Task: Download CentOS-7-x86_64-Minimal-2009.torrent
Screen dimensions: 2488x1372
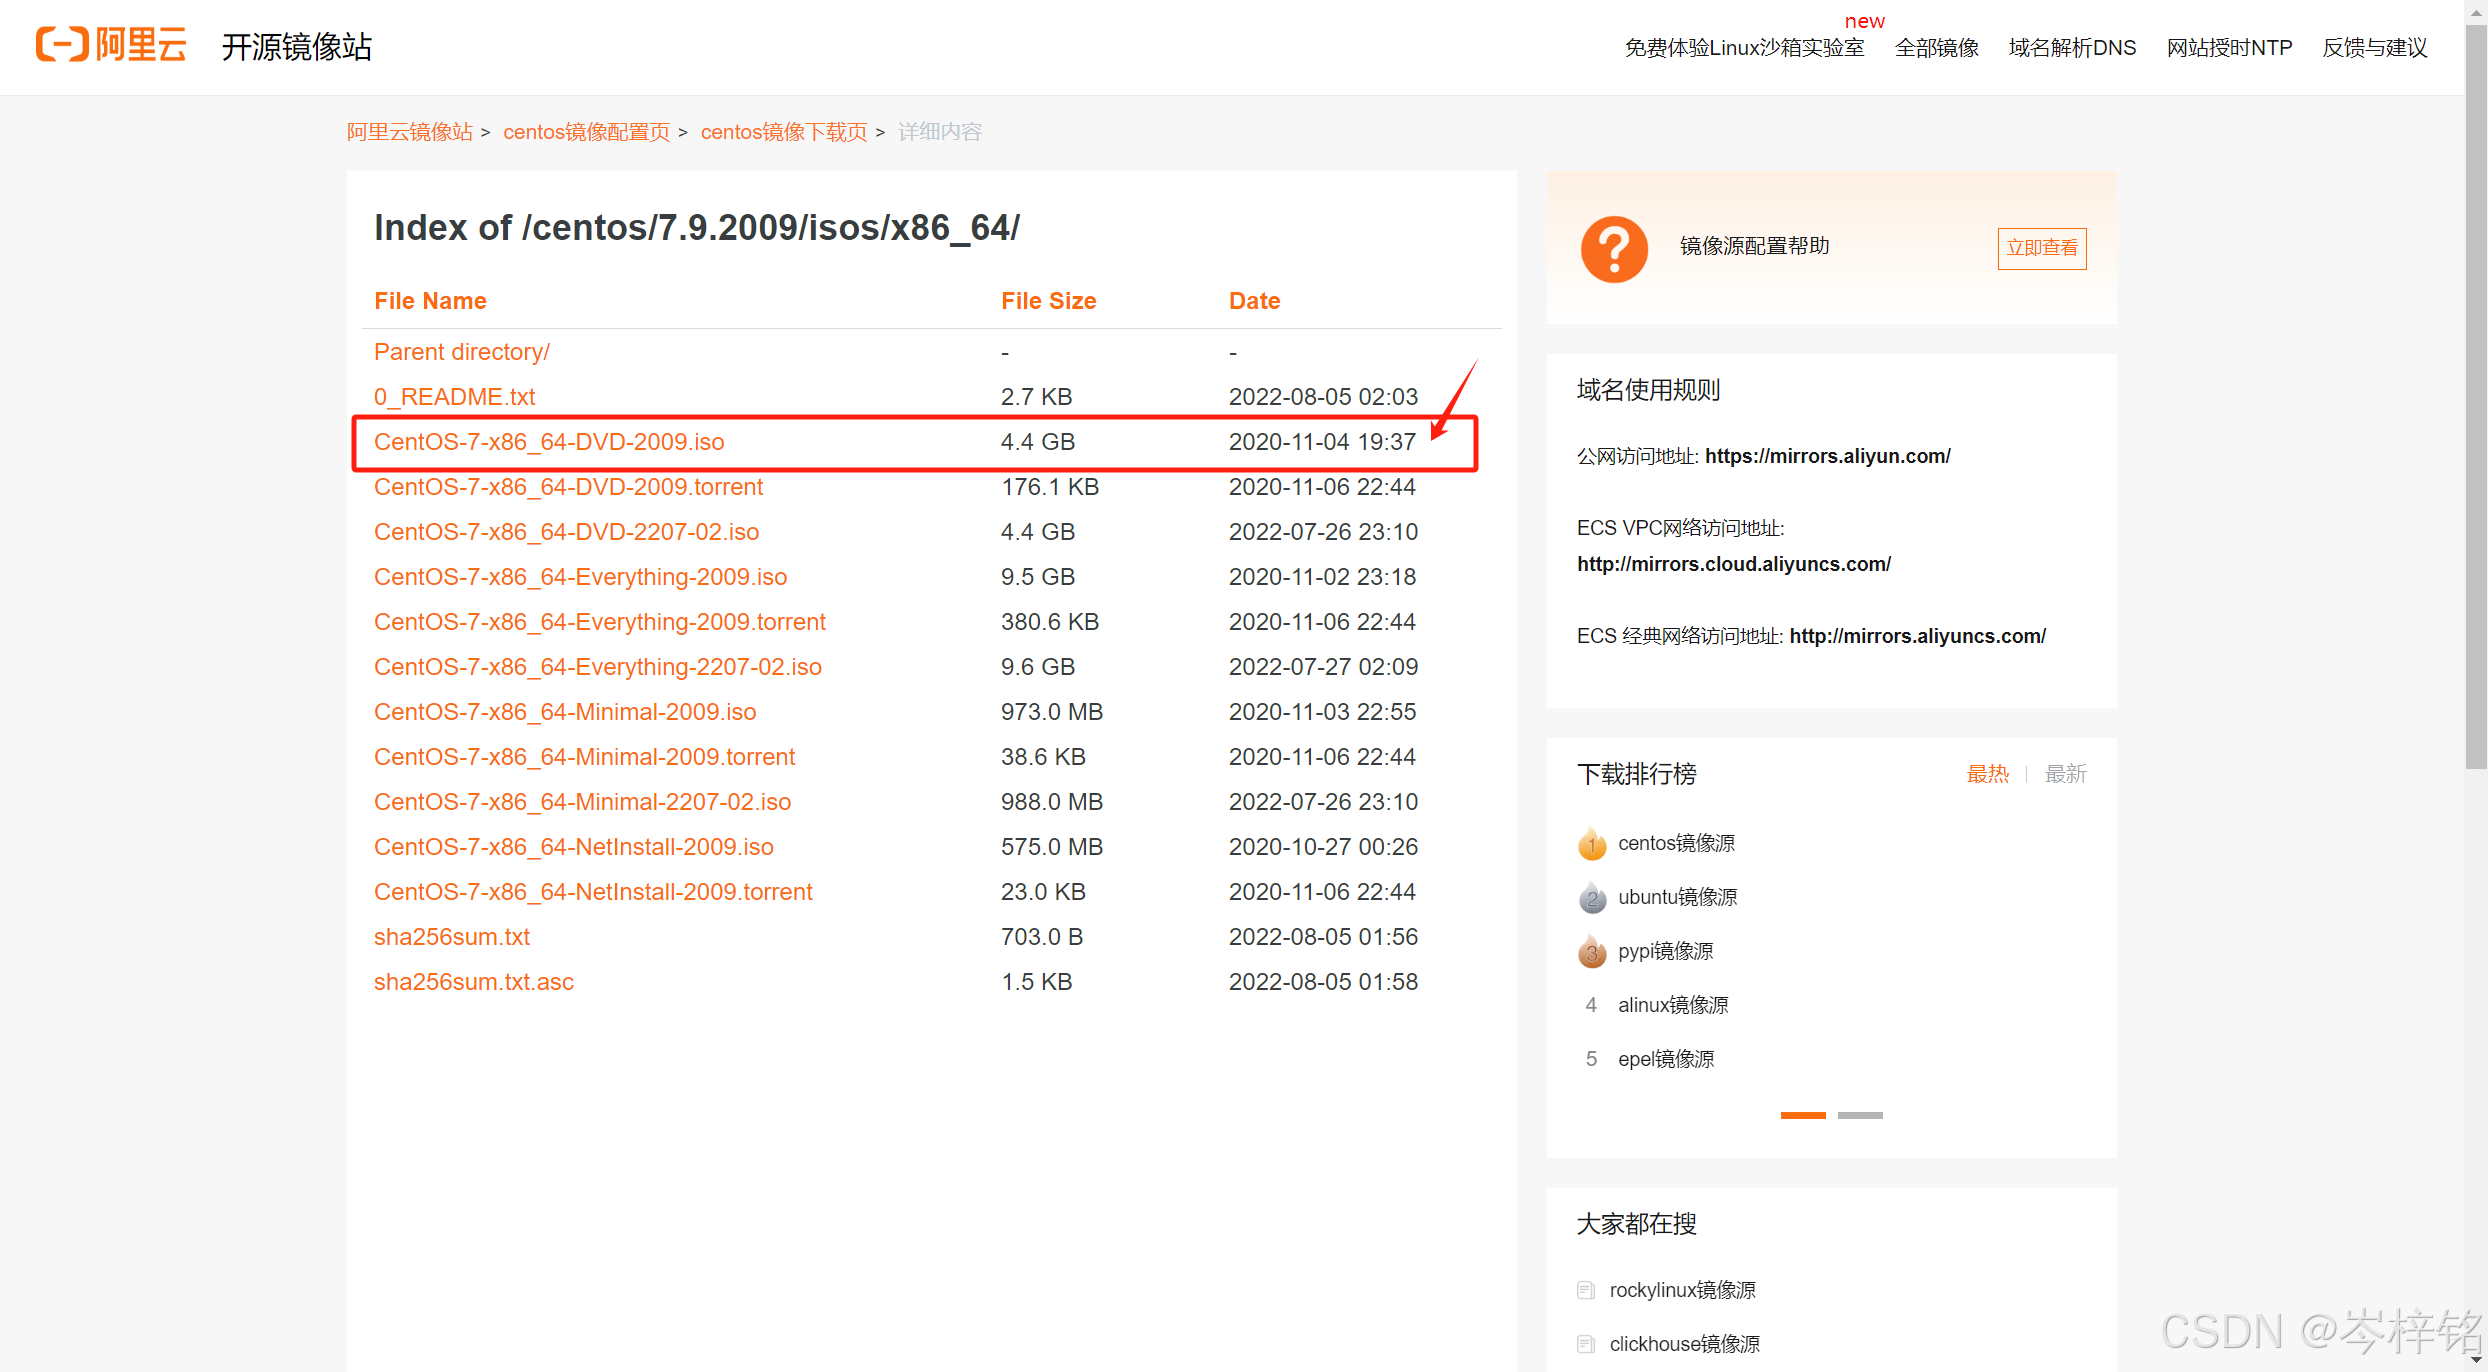Action: 584,757
